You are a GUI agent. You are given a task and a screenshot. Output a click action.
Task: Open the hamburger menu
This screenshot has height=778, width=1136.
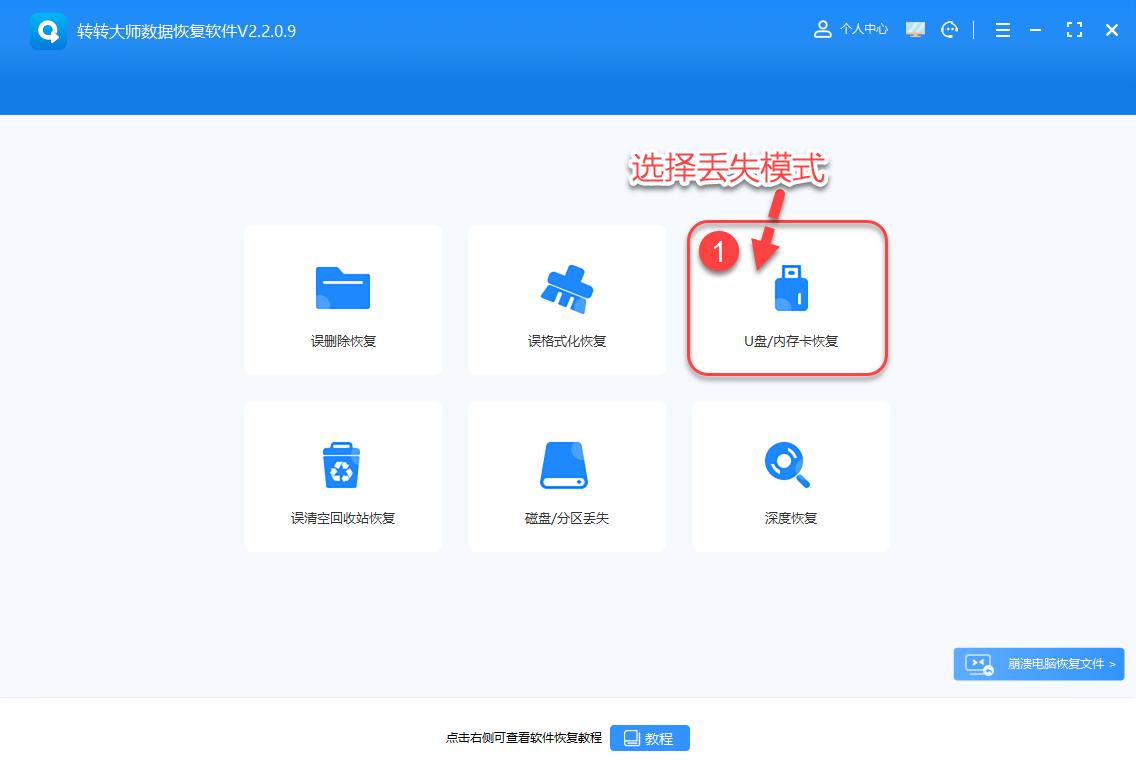point(1002,30)
